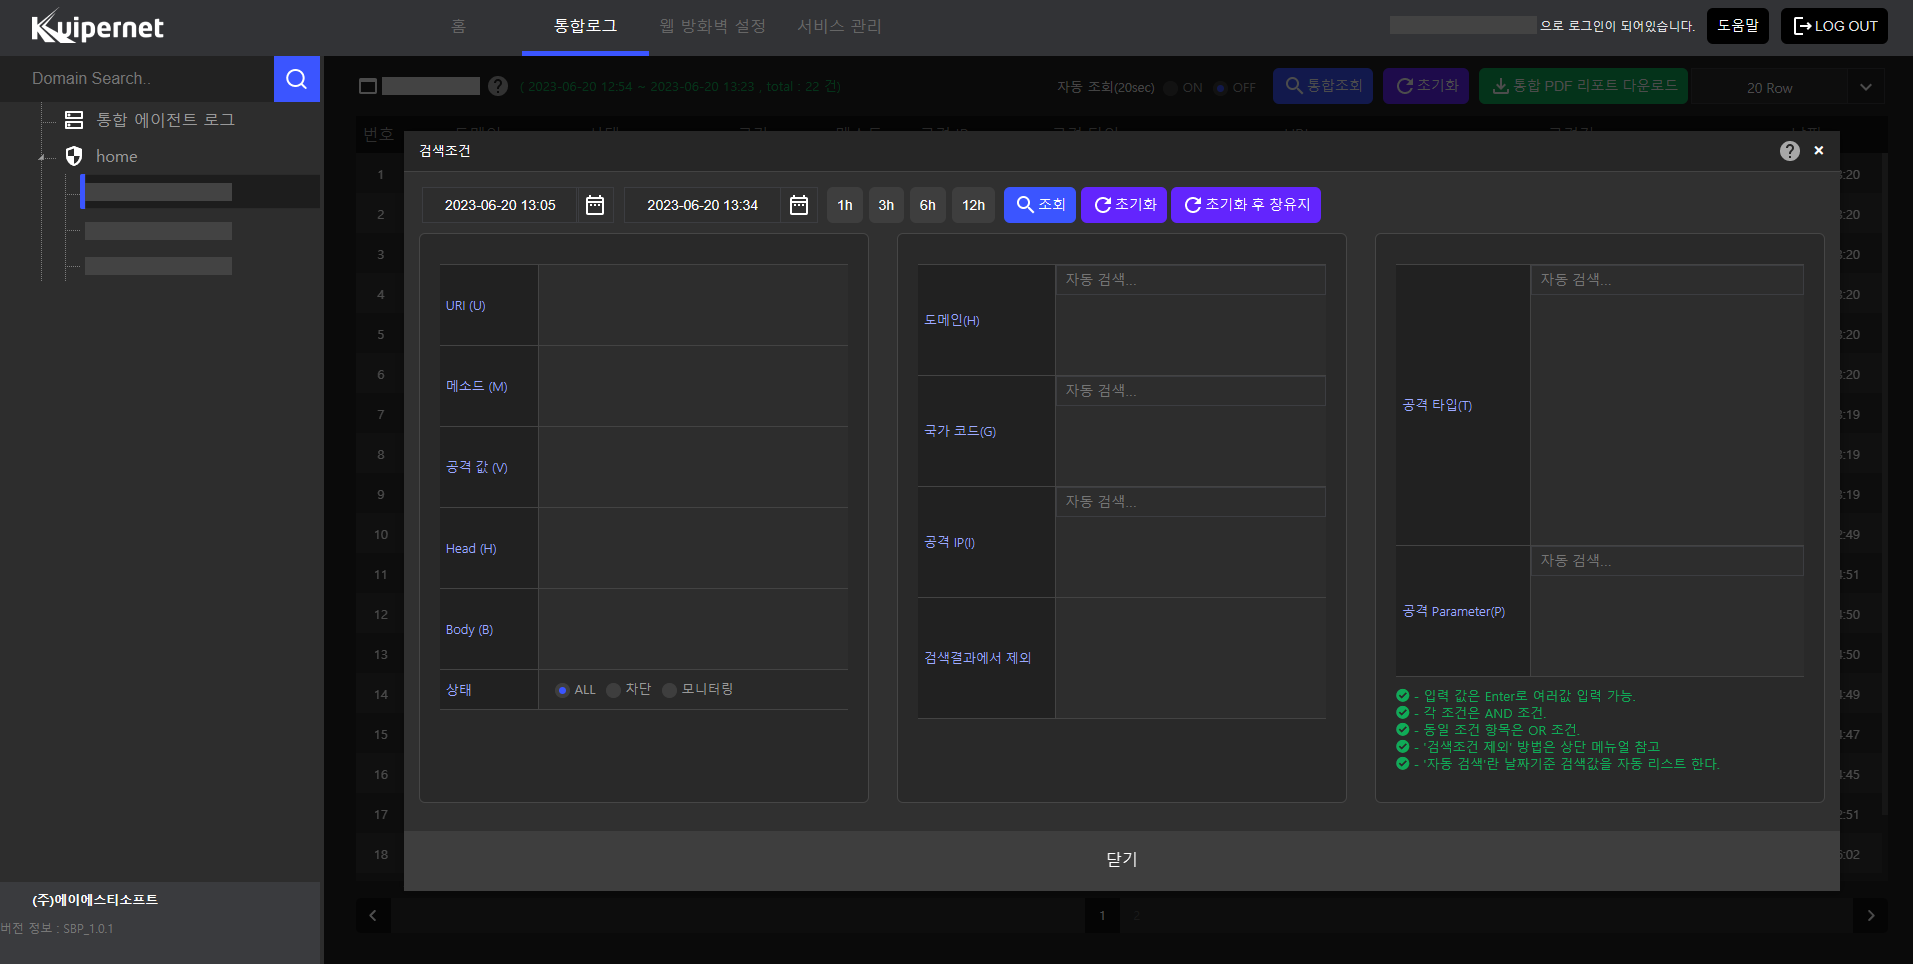
Task: Open the end date calendar picker
Action: pos(799,205)
